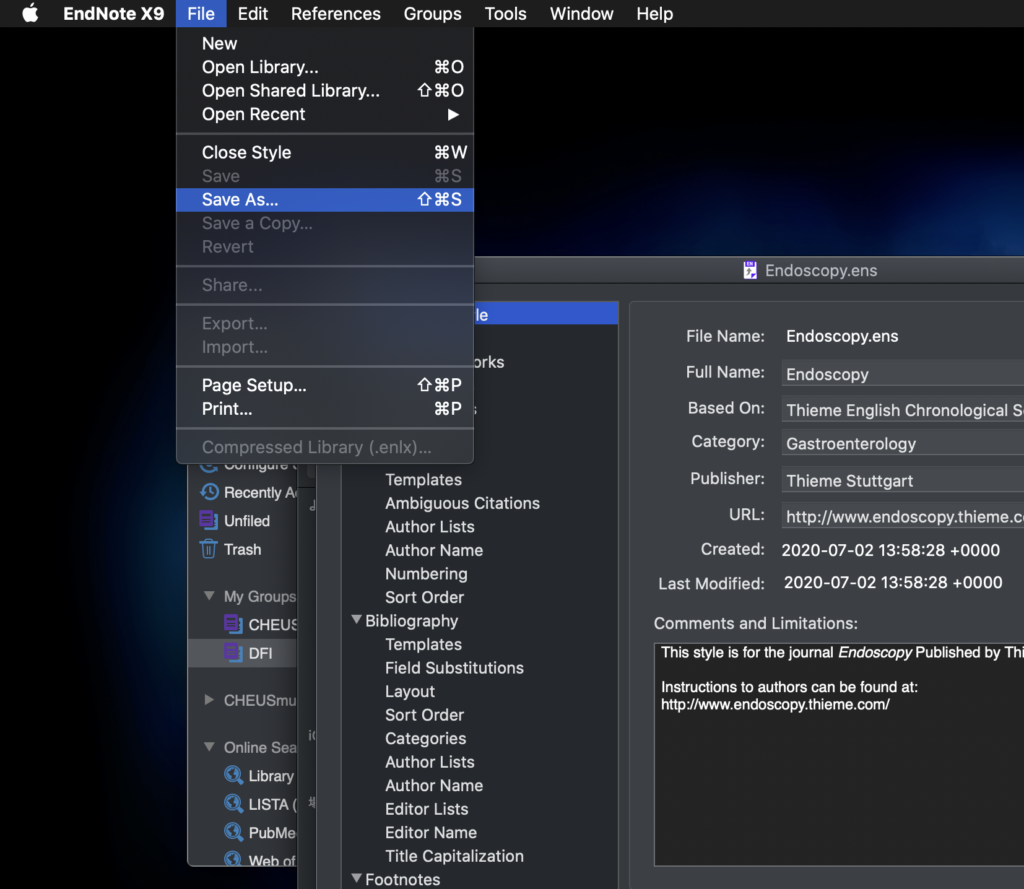Click inside Comments and Limitations text box

tap(839, 754)
